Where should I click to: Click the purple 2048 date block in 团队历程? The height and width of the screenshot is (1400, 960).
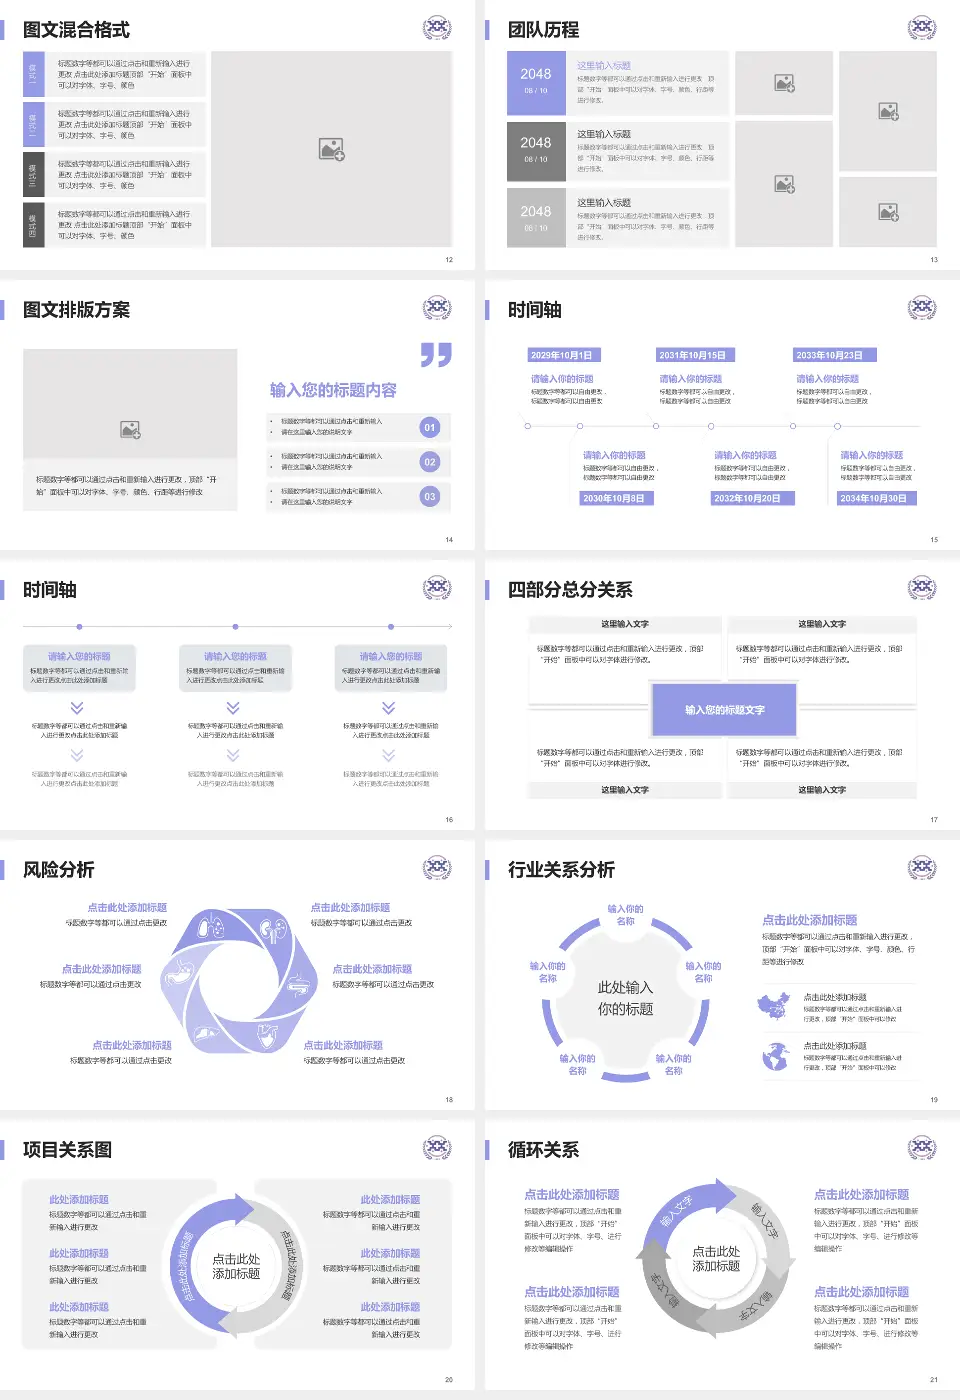point(536,81)
